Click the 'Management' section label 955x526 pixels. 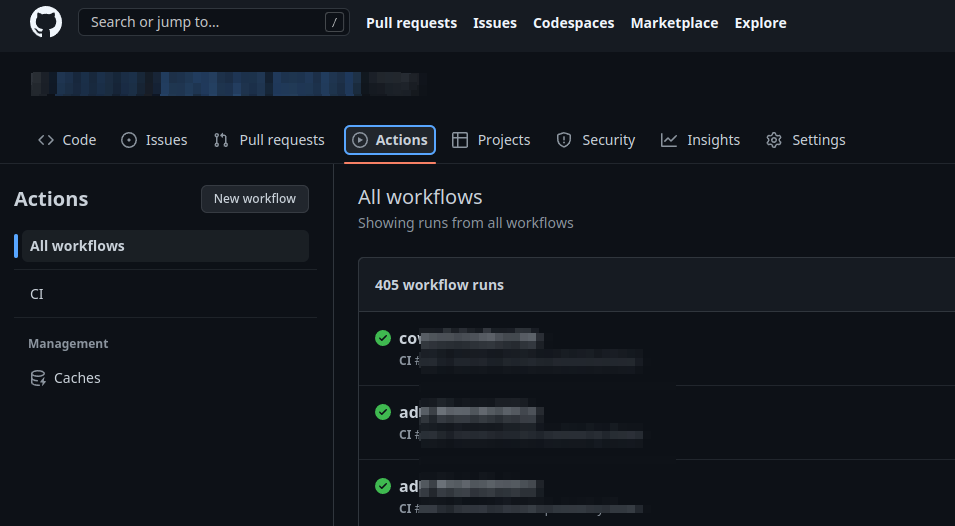point(68,343)
